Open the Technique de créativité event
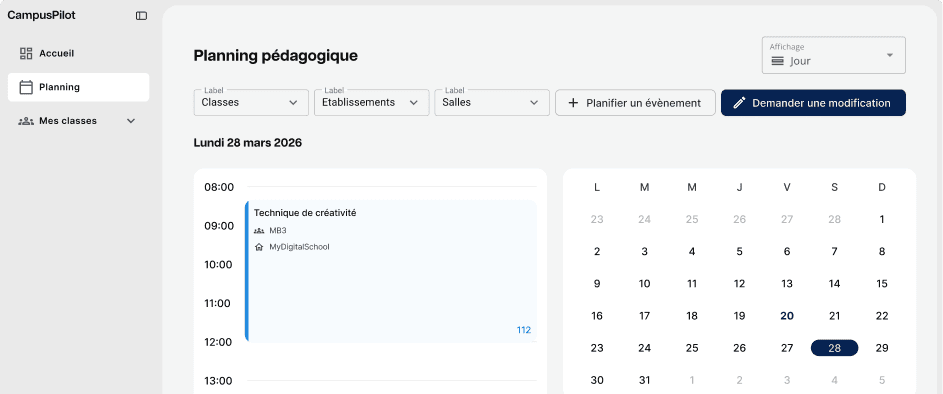The width and height of the screenshot is (943, 394). [391, 271]
